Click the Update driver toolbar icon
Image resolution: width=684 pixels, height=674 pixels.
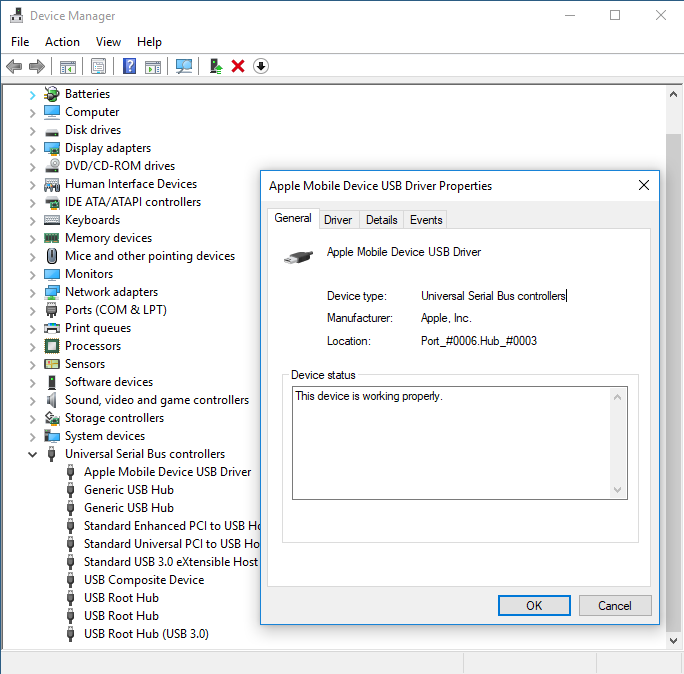(215, 66)
